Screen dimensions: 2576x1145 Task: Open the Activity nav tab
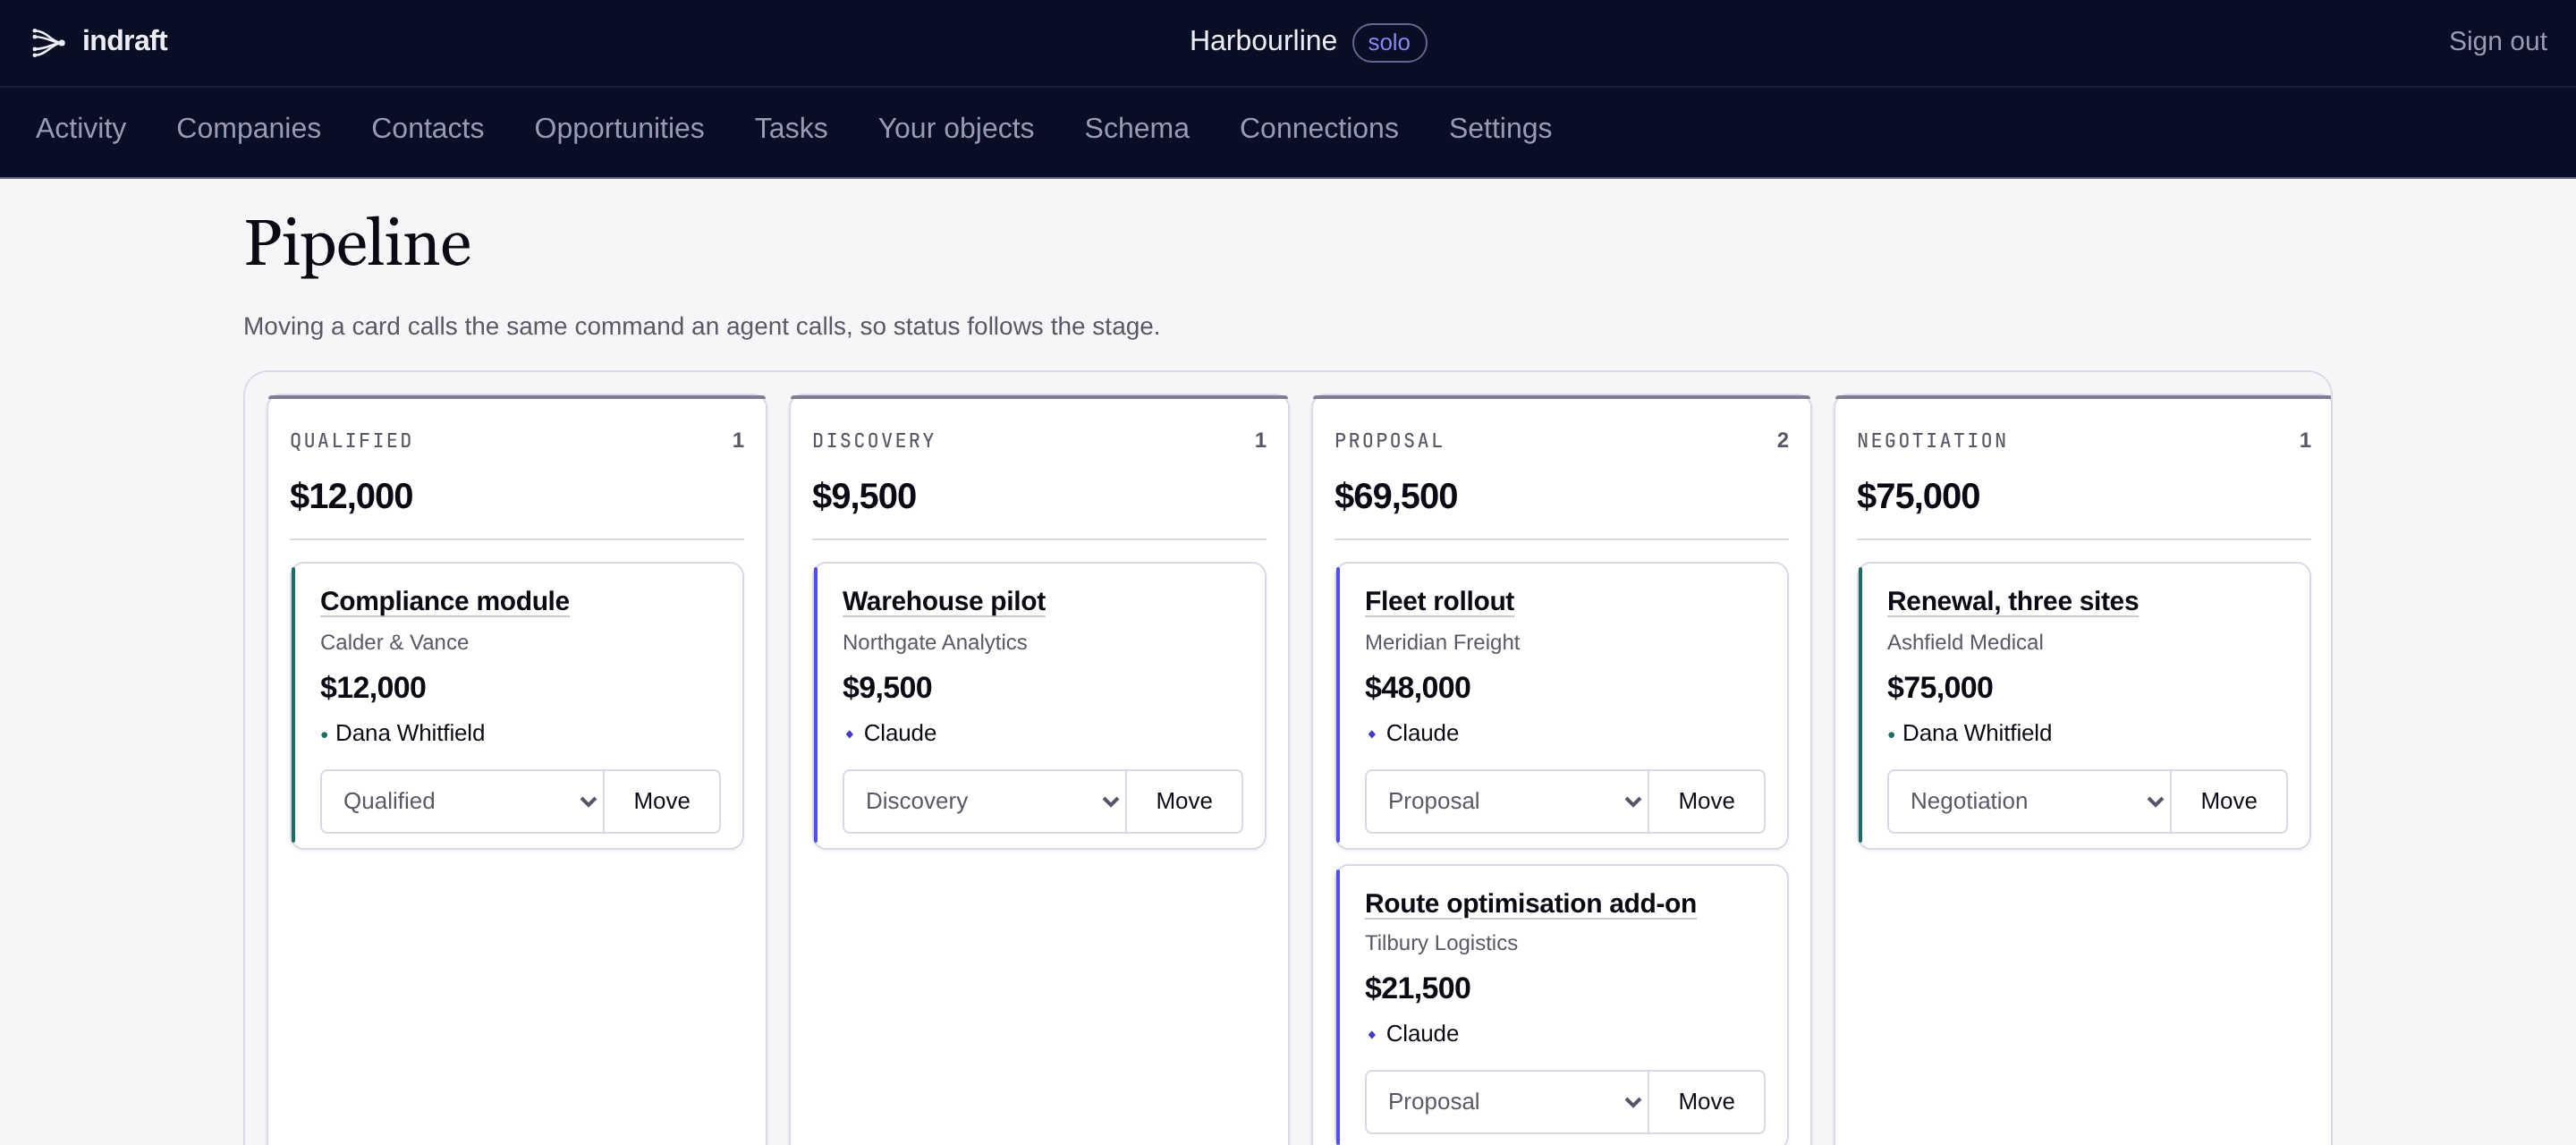click(x=81, y=128)
